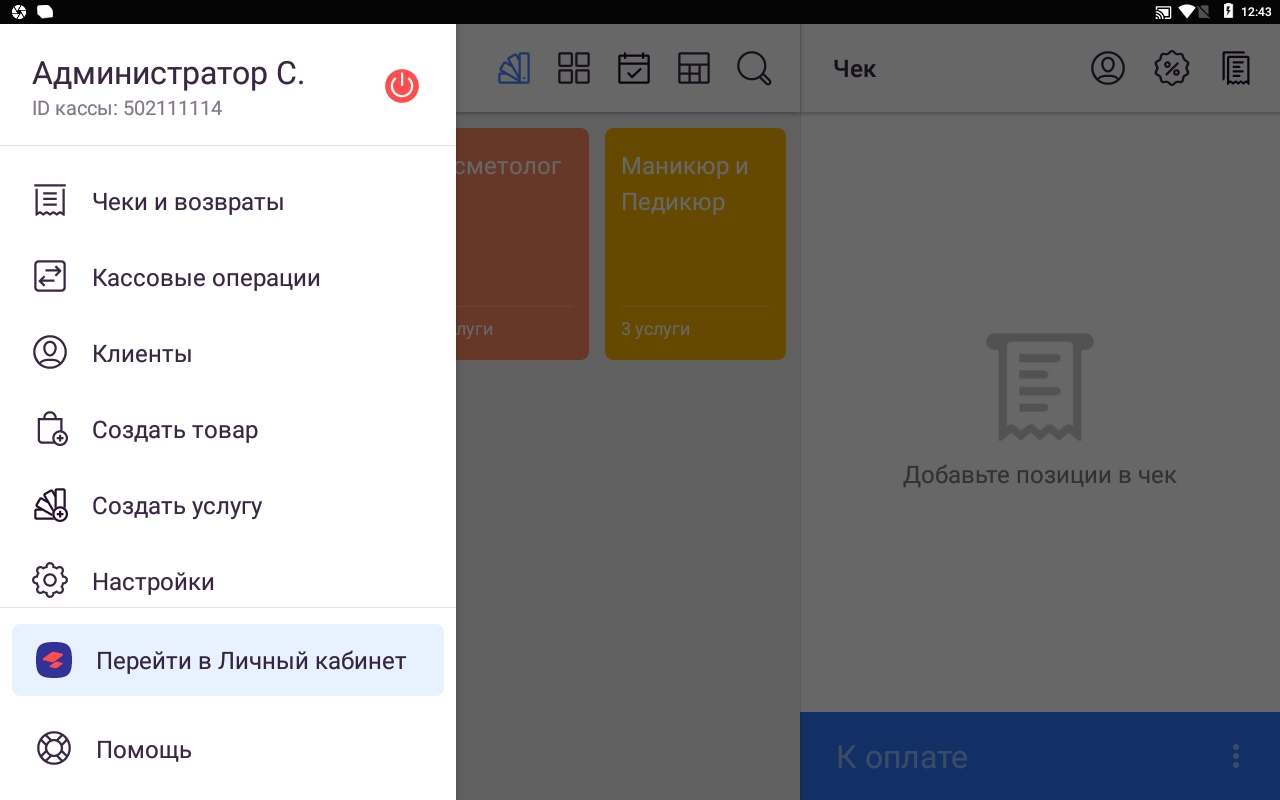Click the Чек panel title
This screenshot has height=800, width=1280.
(x=854, y=68)
